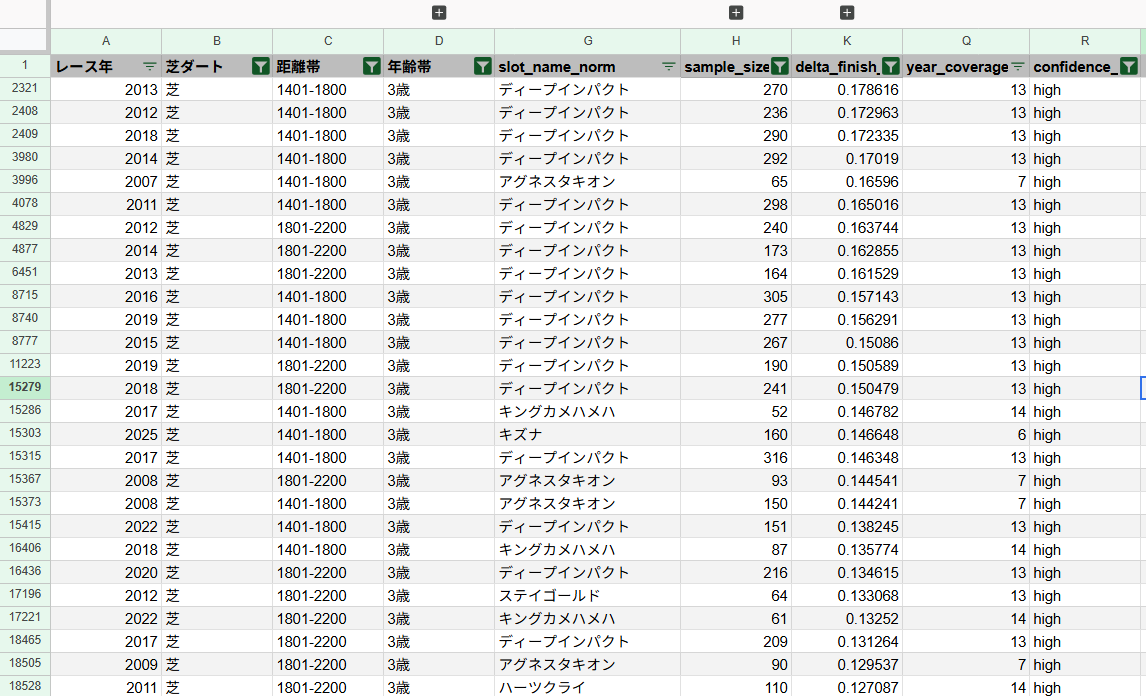Image resolution: width=1146 pixels, height=696 pixels.
Task: Click delta value 0.13252
Action: [x=847, y=619]
